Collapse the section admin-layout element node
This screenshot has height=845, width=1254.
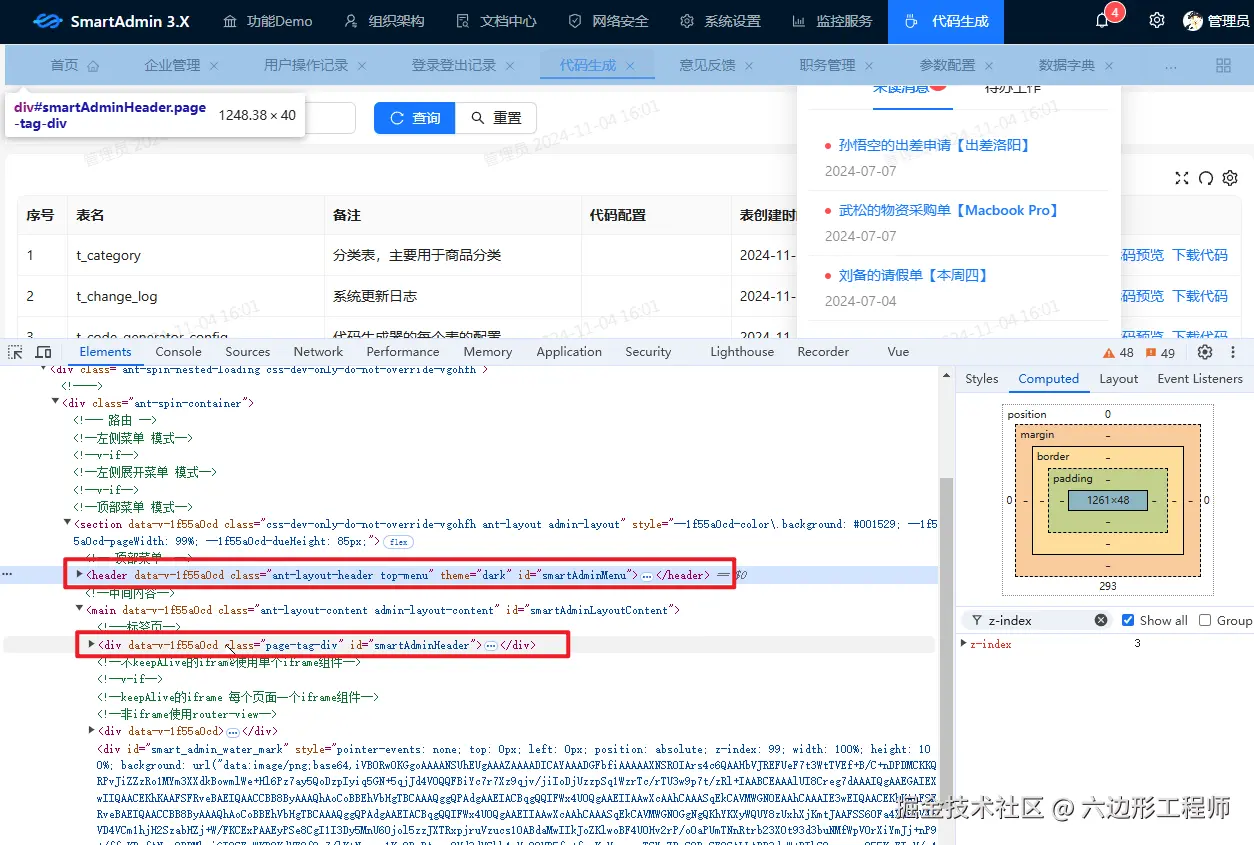68,523
